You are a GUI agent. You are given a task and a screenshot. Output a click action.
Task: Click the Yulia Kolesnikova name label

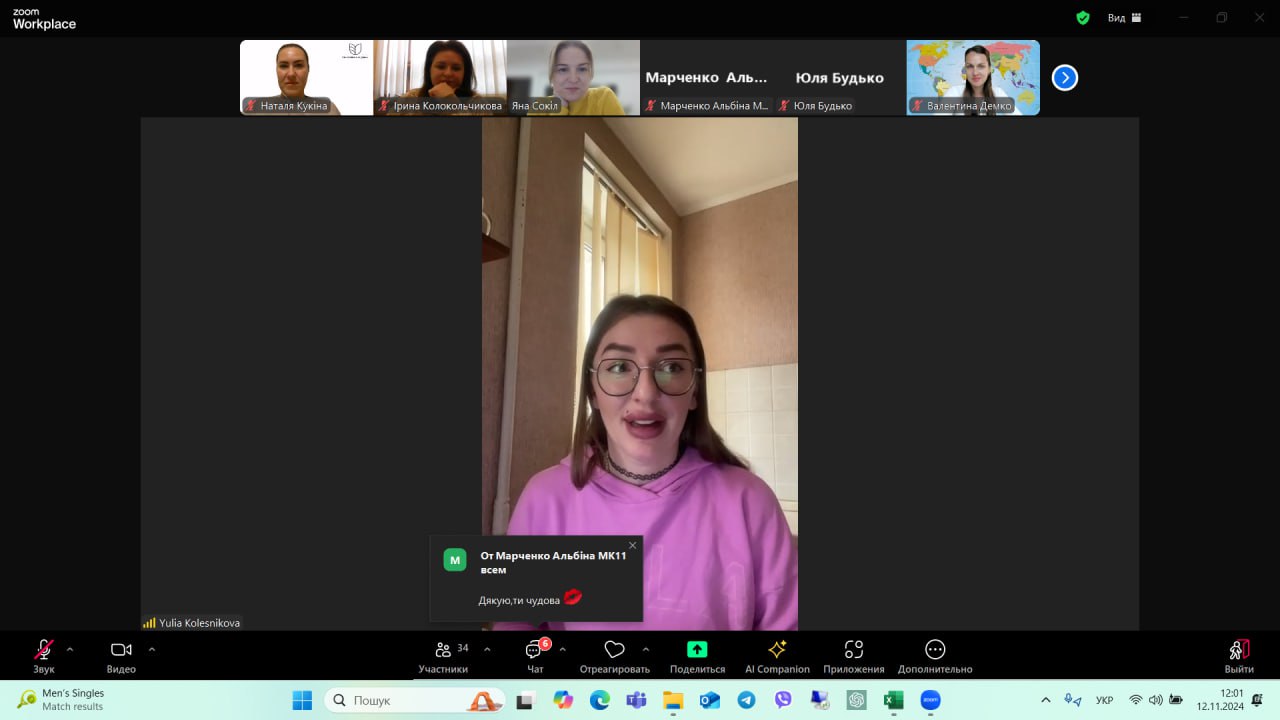199,623
